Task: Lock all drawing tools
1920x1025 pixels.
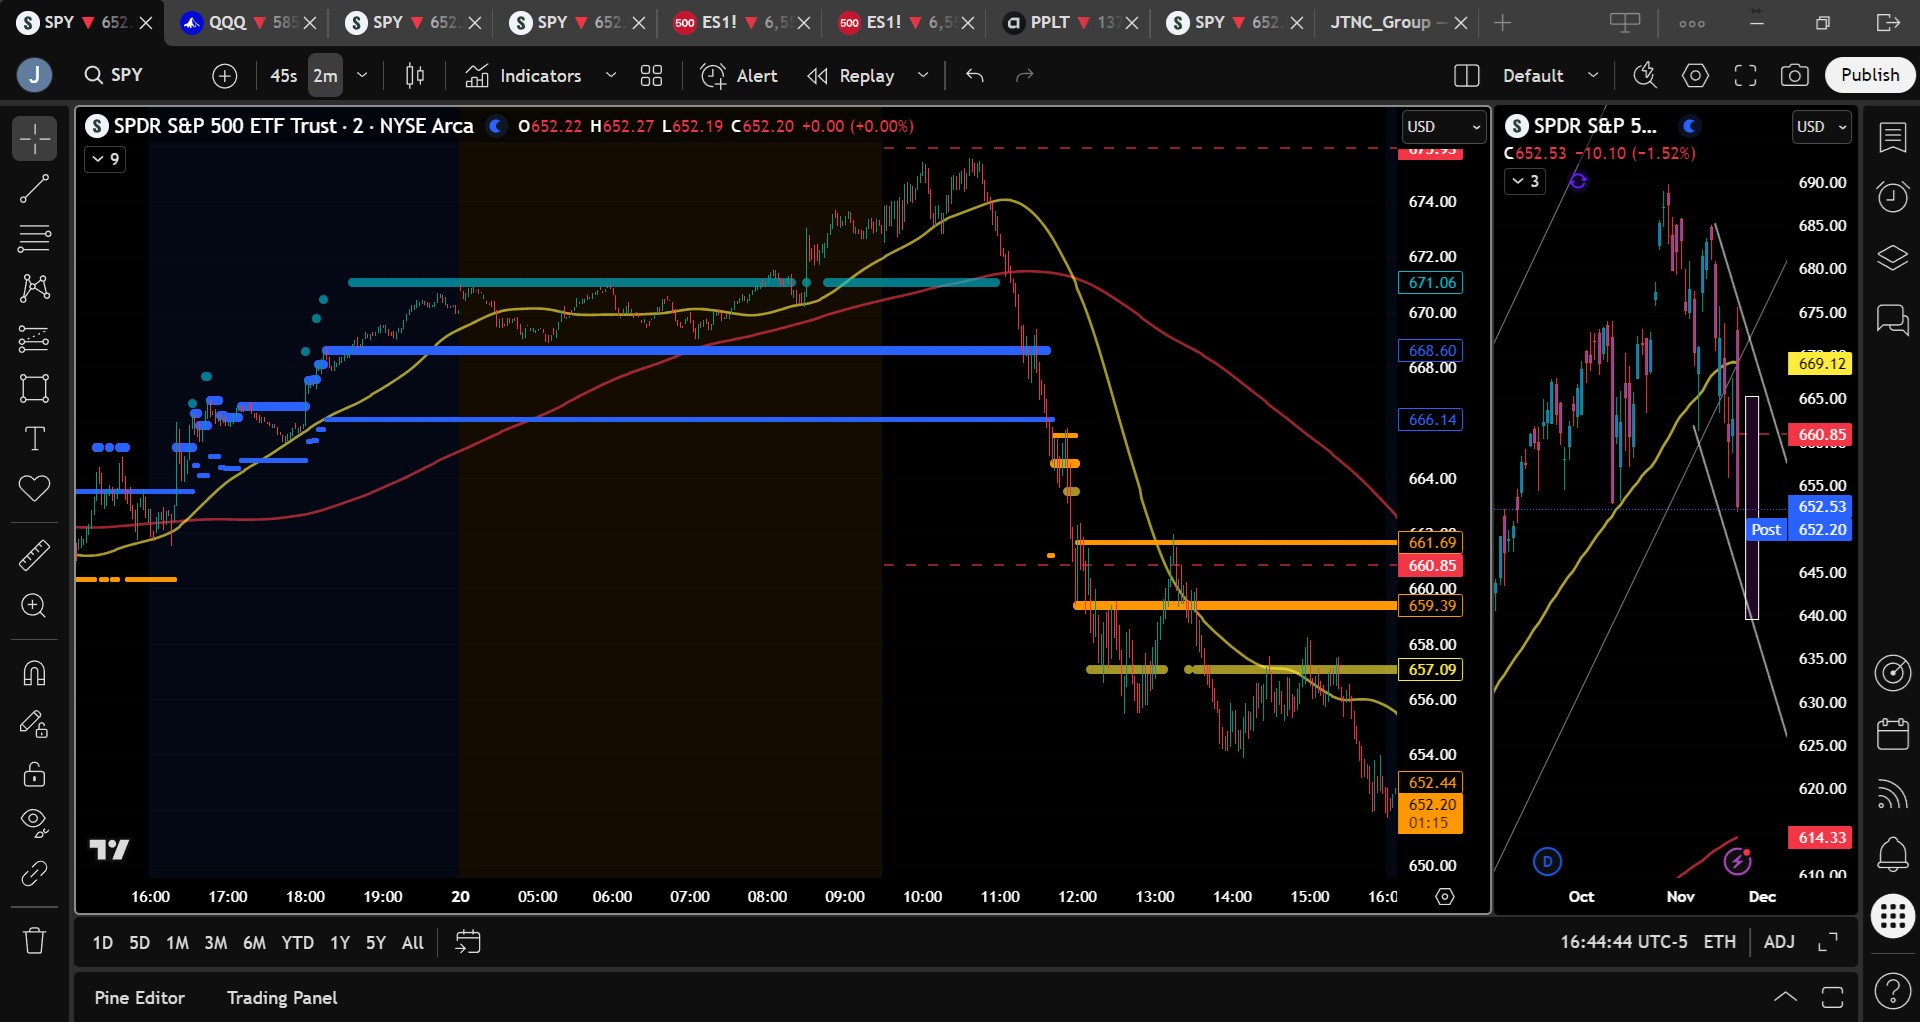Action: 34,773
